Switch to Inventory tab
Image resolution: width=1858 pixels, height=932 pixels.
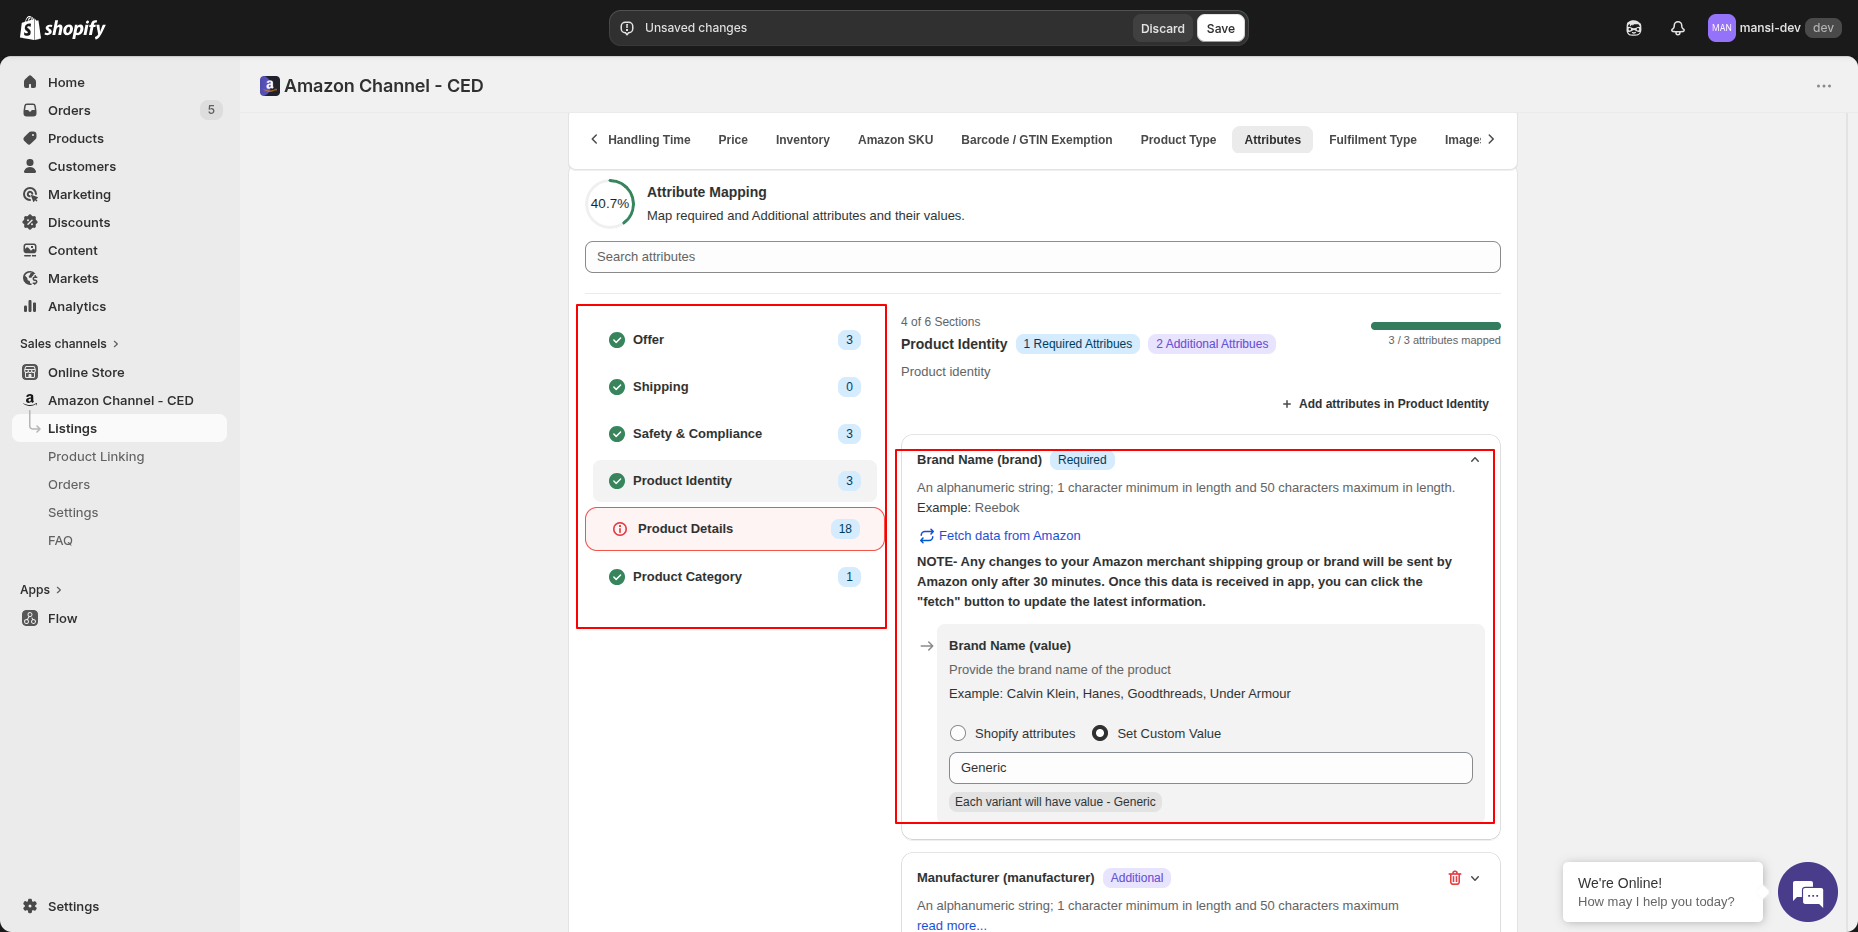click(803, 140)
